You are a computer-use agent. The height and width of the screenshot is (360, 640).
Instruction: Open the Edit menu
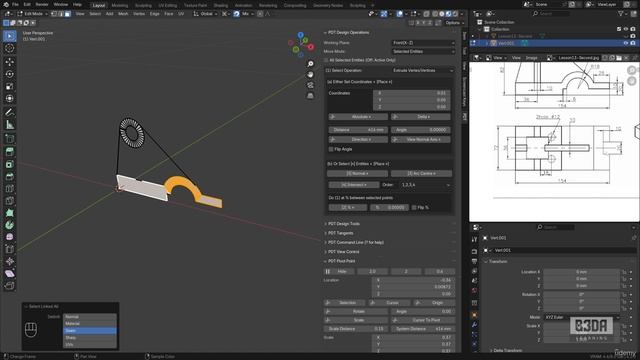pos(27,4)
